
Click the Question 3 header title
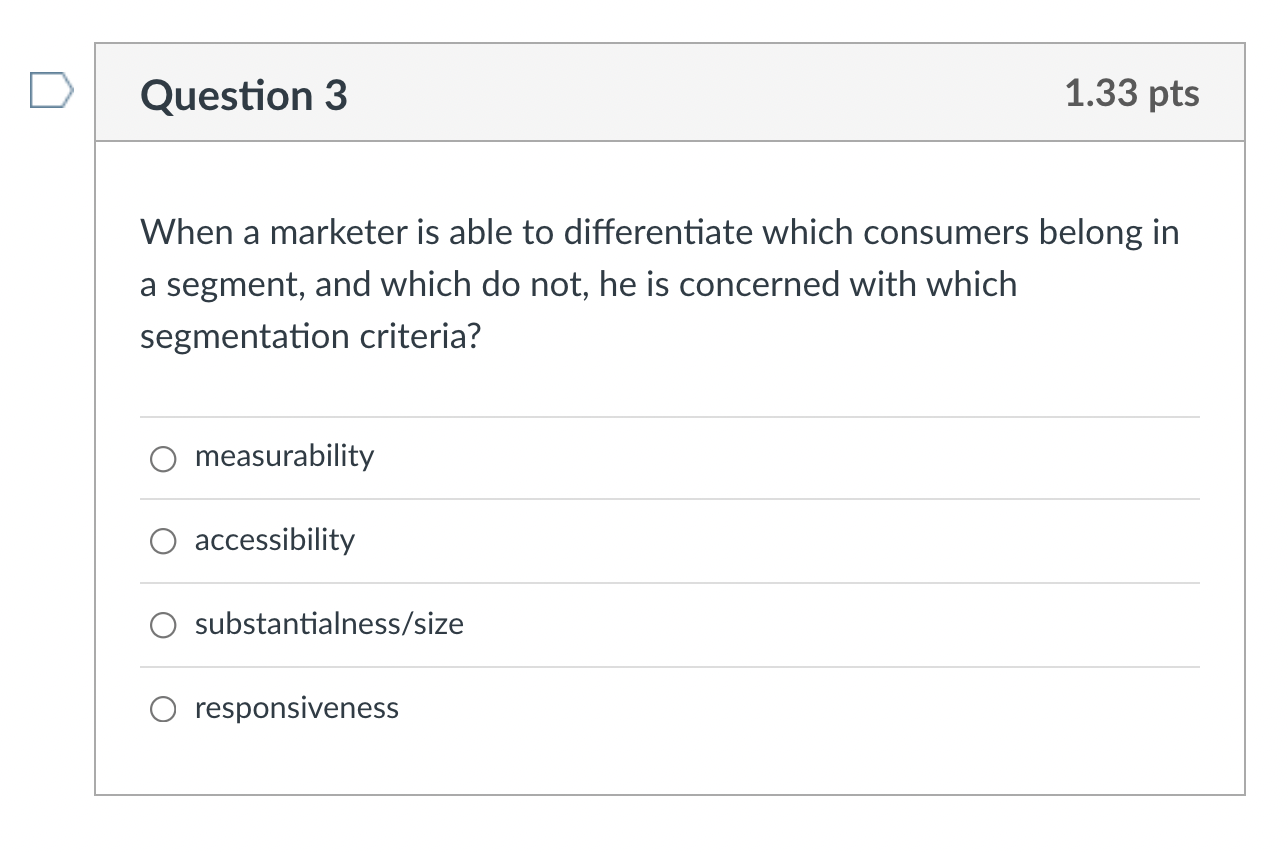tap(242, 95)
